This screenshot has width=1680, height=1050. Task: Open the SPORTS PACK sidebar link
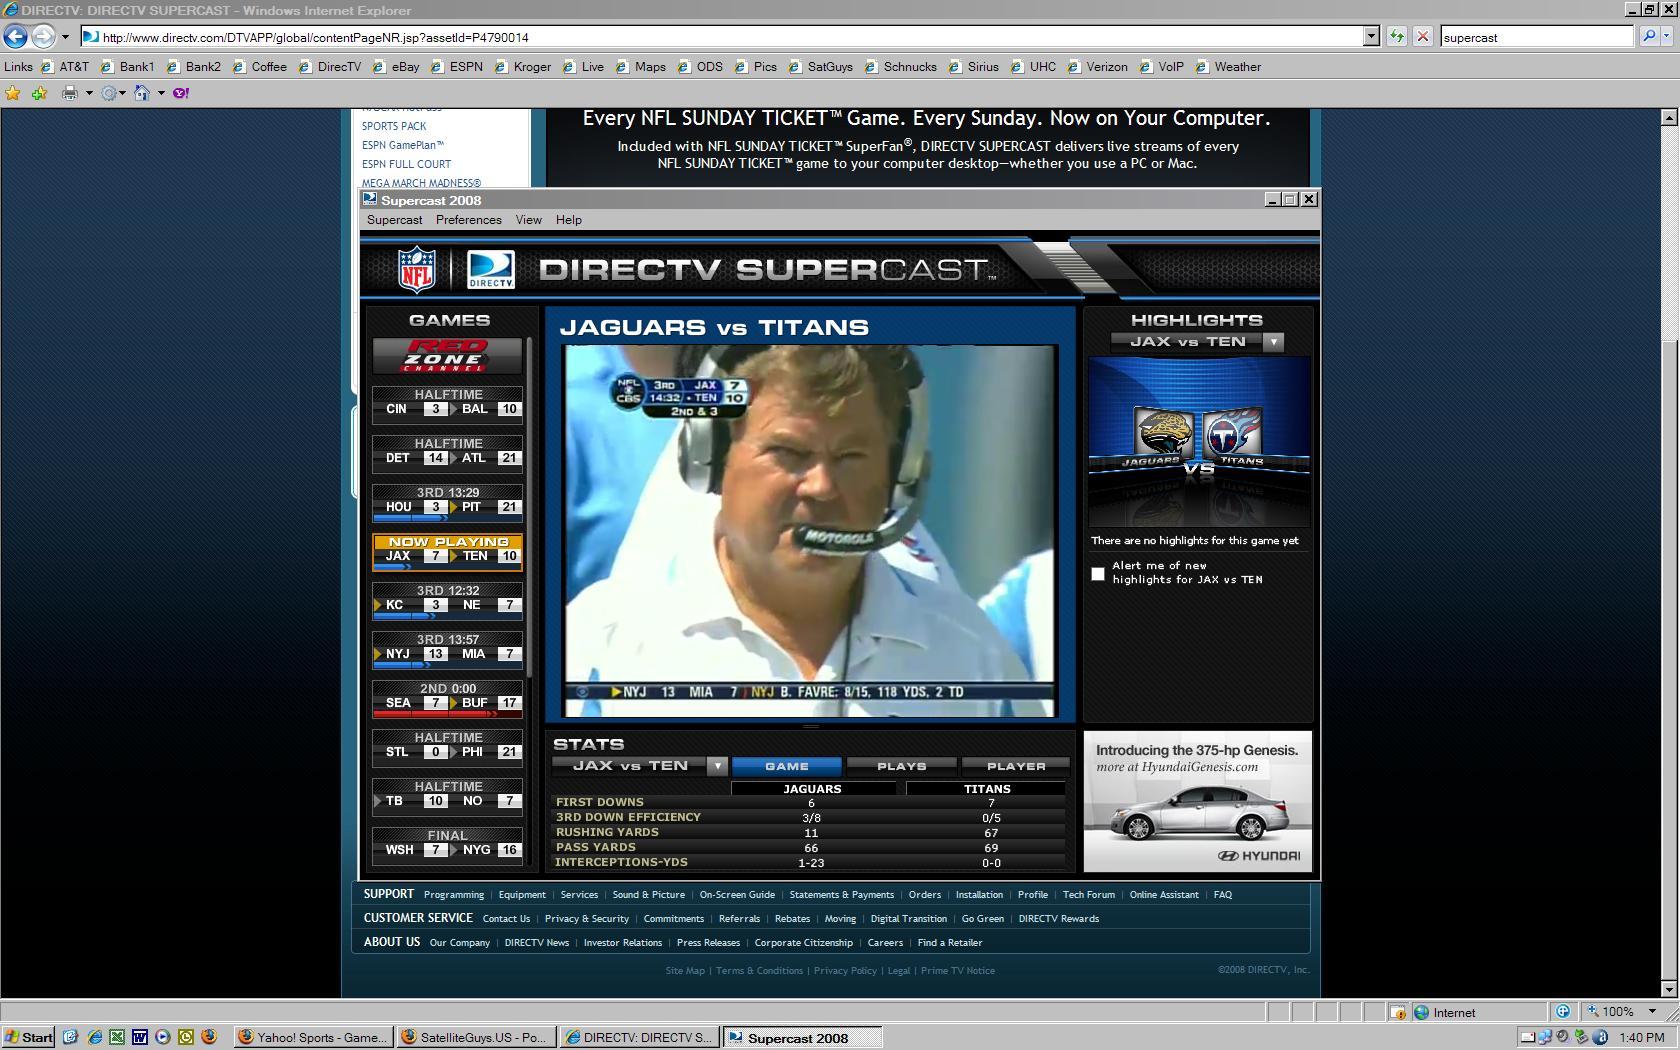click(394, 126)
